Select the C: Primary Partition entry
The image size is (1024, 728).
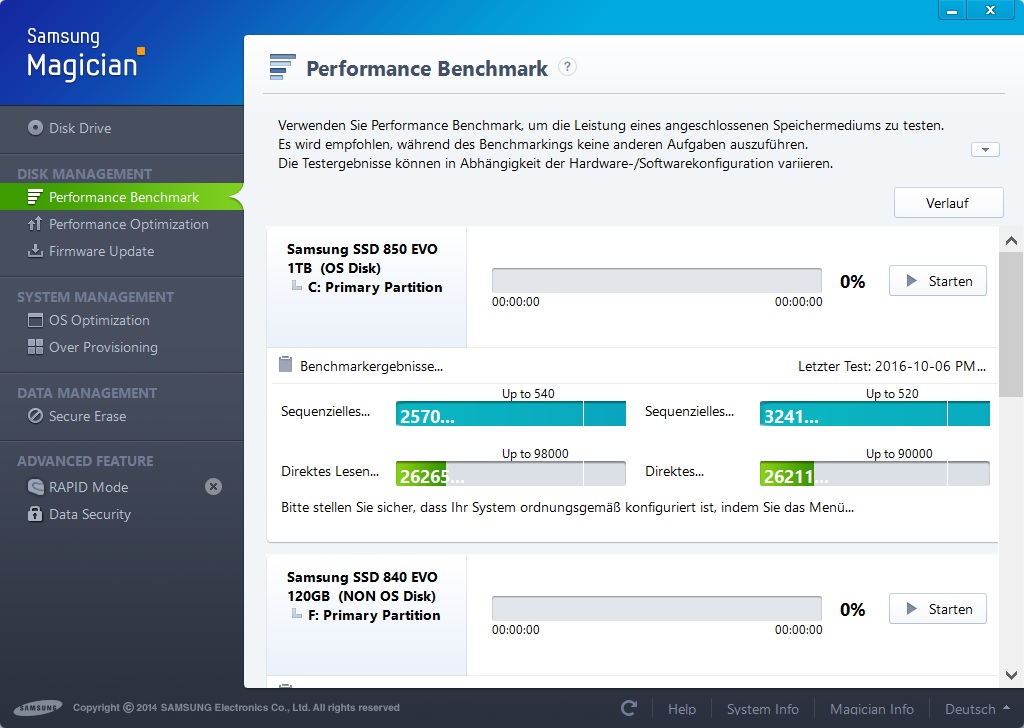375,287
